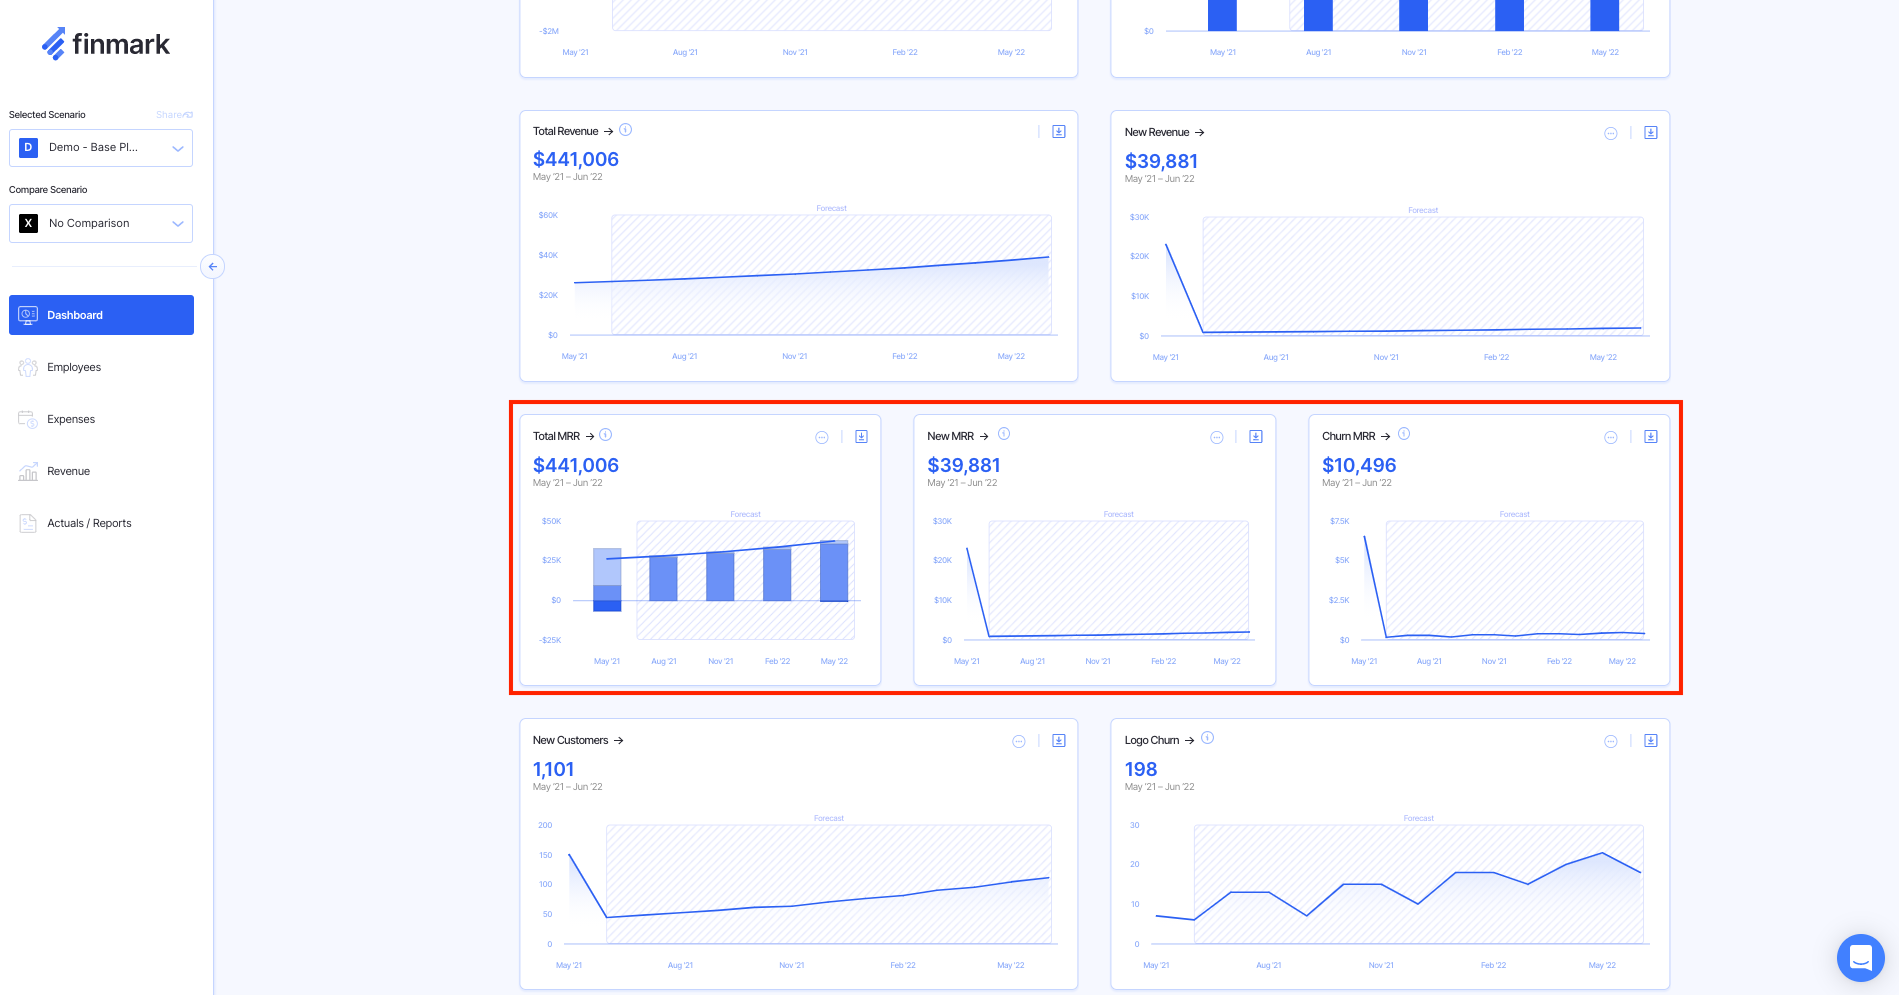Viewport: 1899px width, 995px height.
Task: Show info tooltip for Total MRR
Action: [605, 435]
